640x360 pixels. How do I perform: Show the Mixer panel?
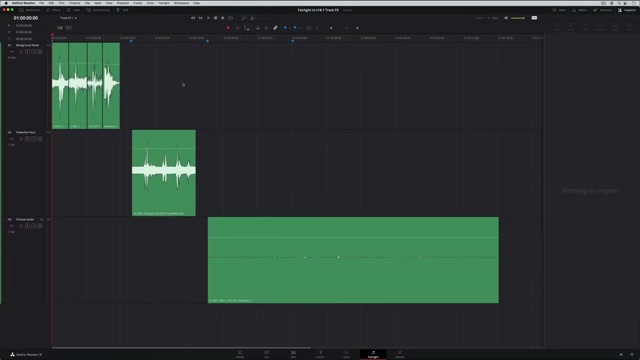pos(559,10)
